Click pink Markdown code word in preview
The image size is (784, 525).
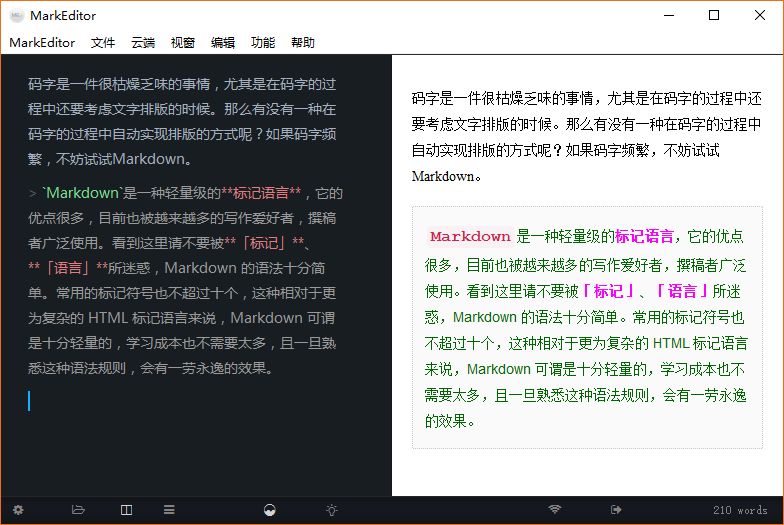[x=470, y=236]
